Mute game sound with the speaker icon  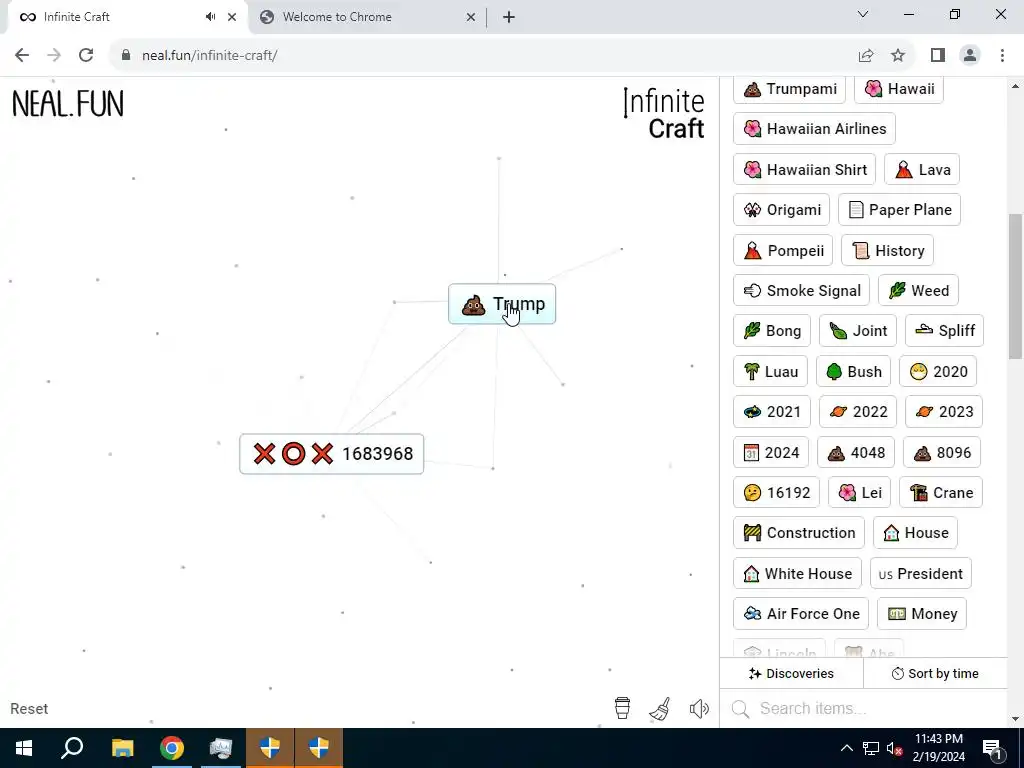pos(699,709)
